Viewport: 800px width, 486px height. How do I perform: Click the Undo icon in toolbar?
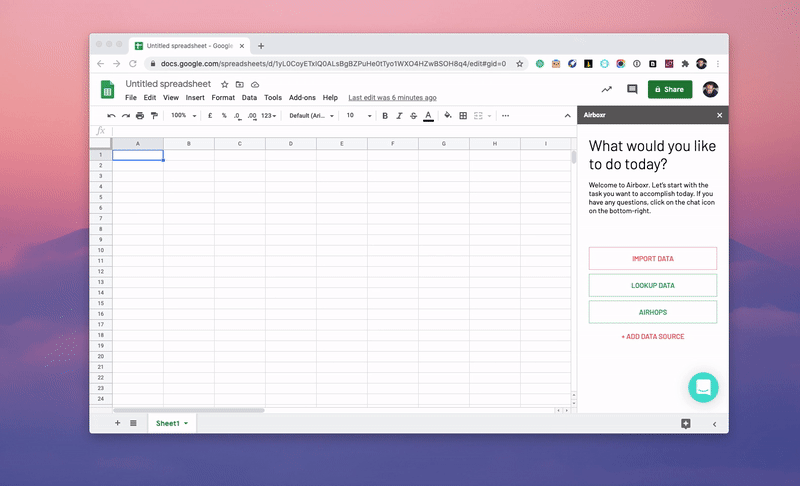pos(111,116)
